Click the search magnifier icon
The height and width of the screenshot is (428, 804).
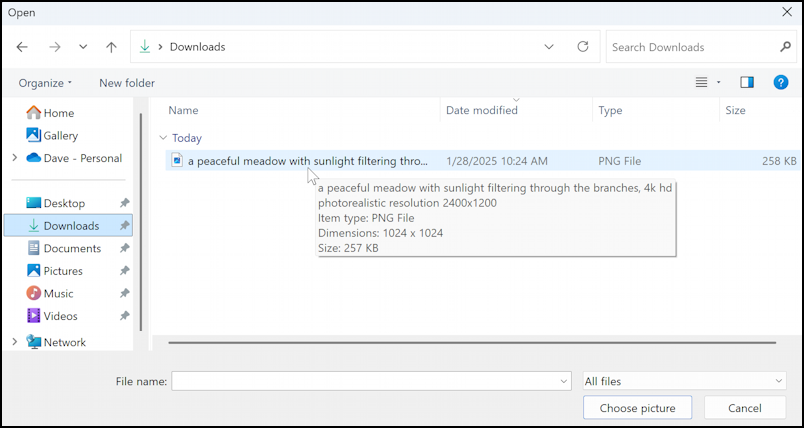point(785,47)
